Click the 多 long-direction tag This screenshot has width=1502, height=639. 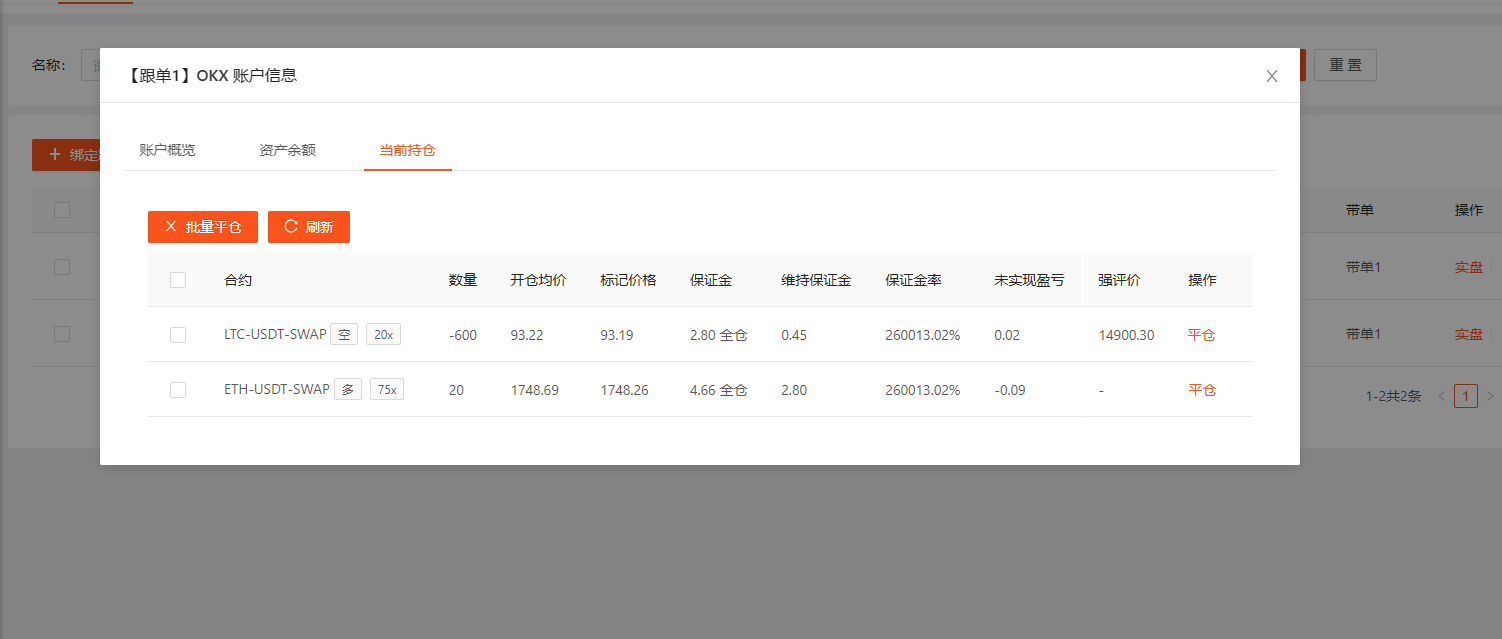(348, 390)
